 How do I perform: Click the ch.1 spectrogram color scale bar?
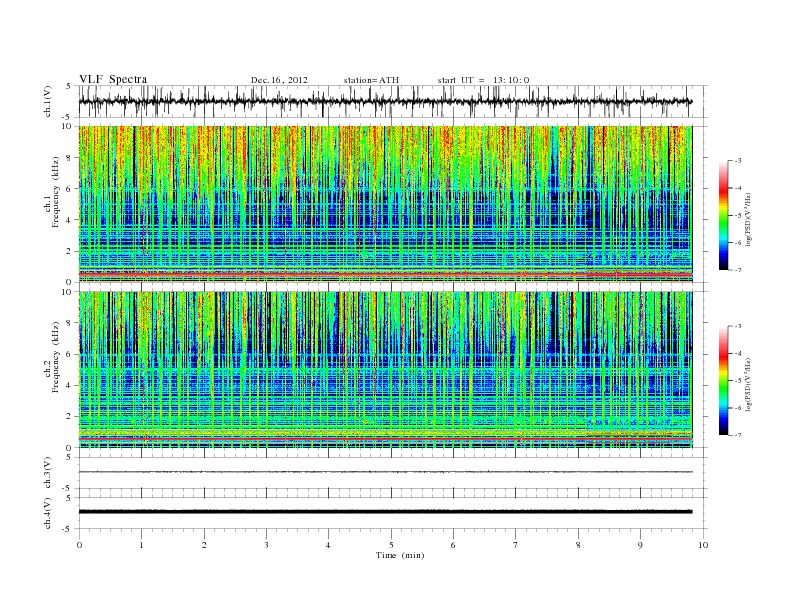pos(723,215)
